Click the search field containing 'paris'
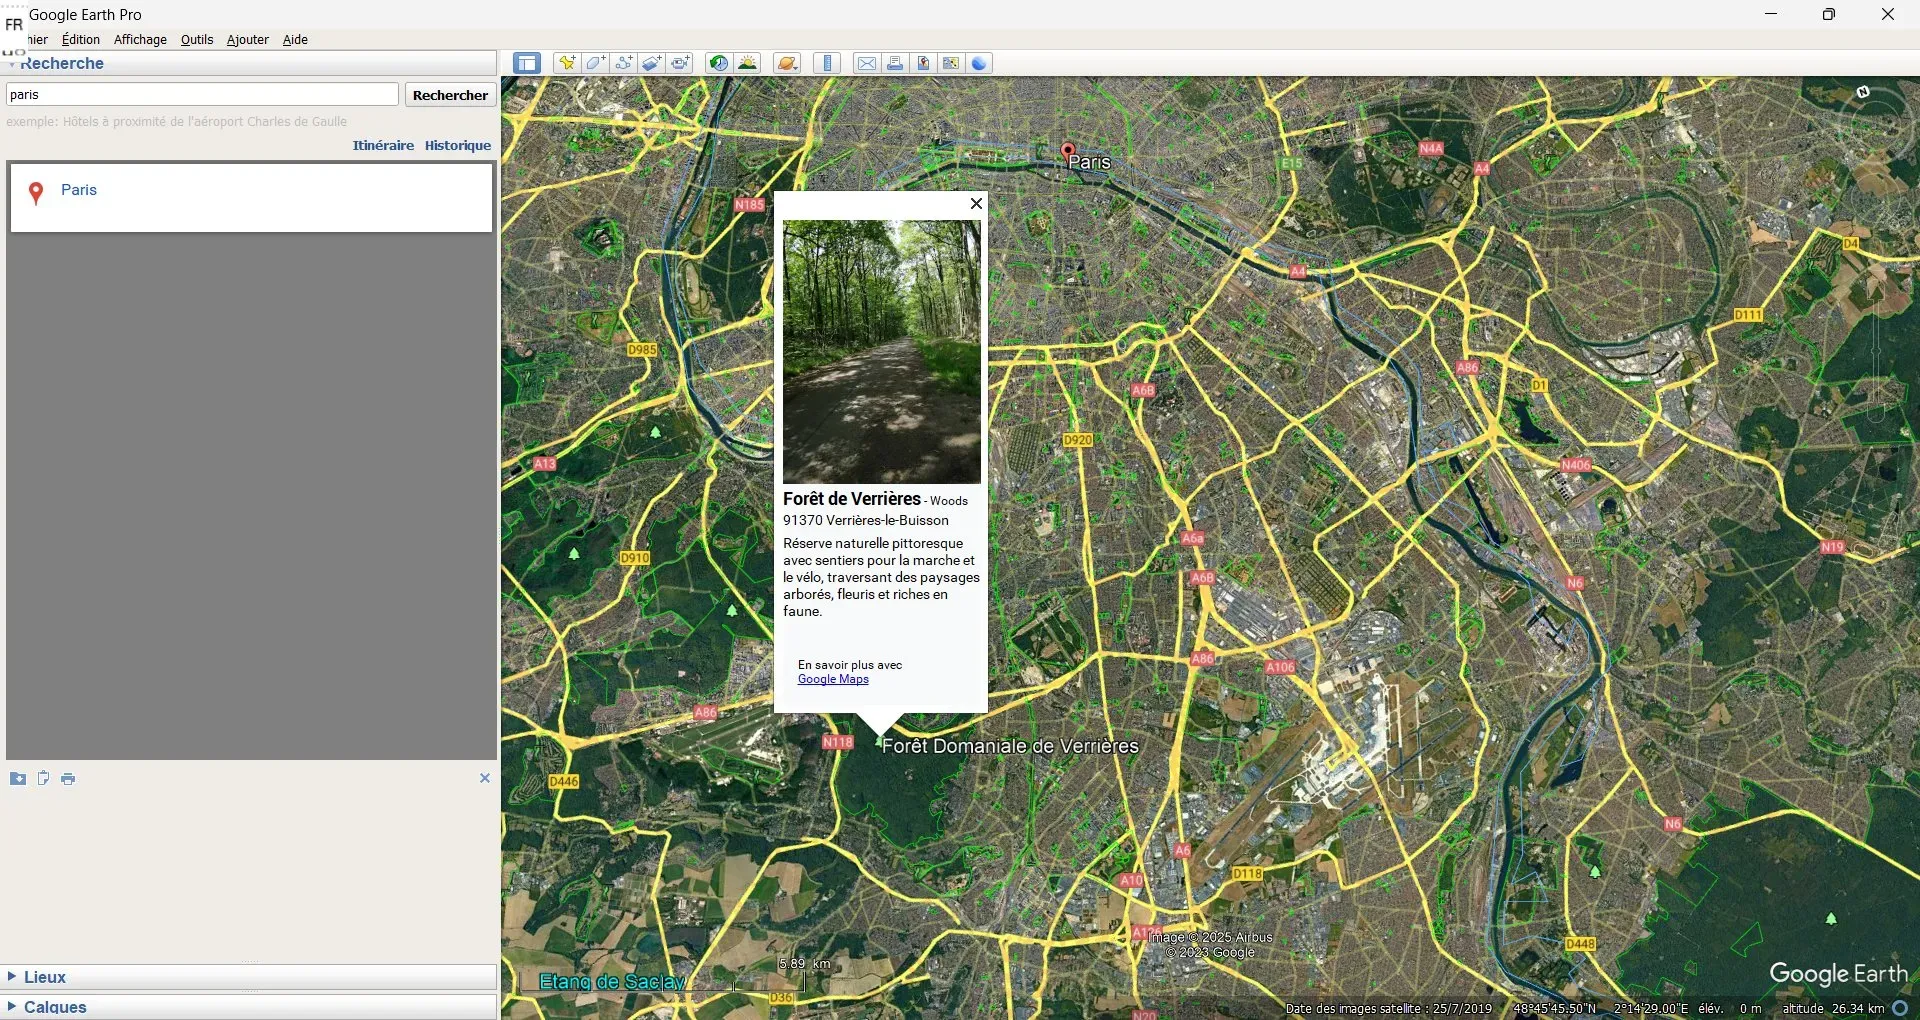Viewport: 1920px width, 1020px height. (x=202, y=95)
